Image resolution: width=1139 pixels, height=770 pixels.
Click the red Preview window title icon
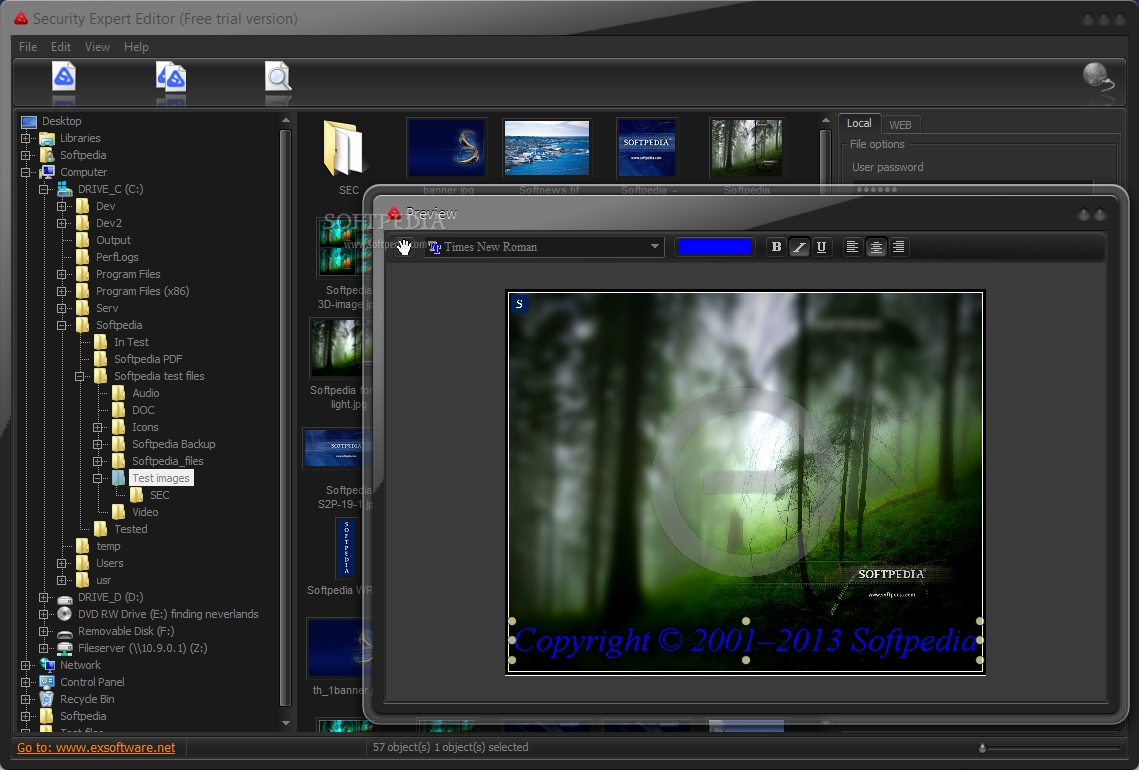click(394, 214)
